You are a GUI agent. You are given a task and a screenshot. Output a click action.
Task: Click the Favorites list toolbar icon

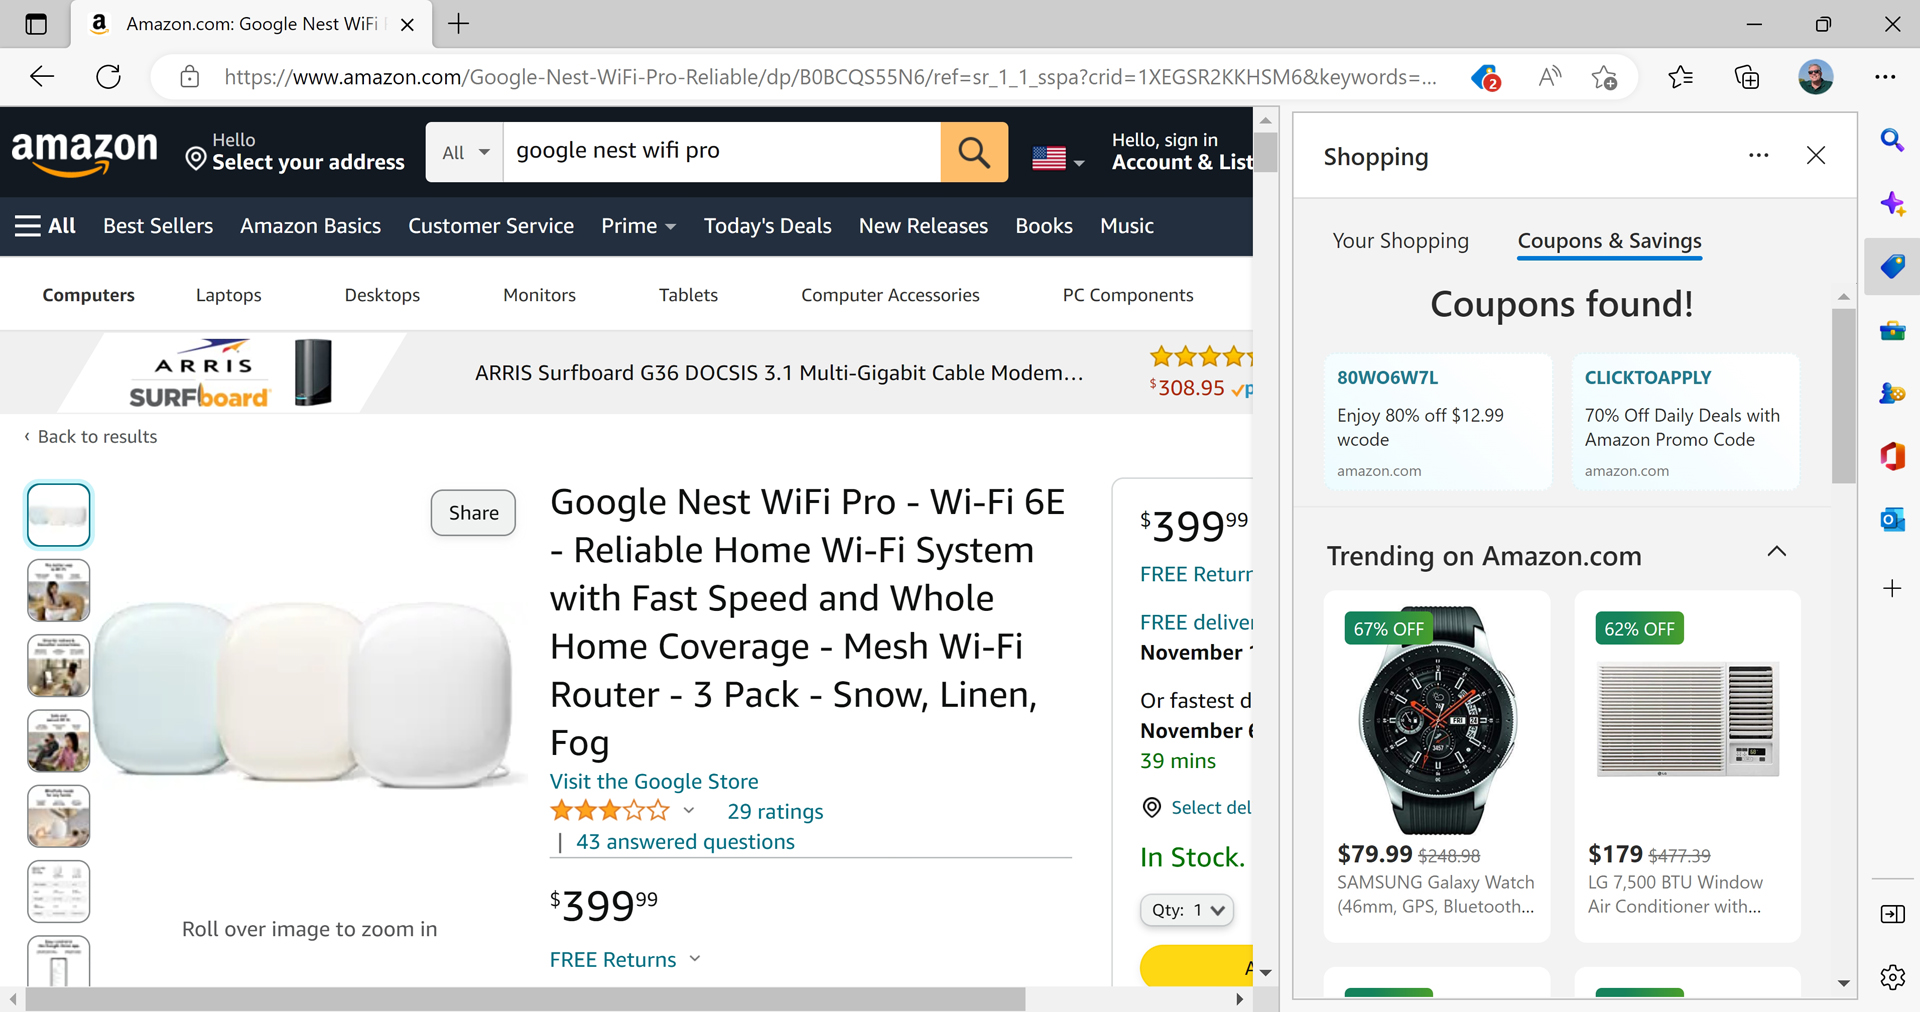[x=1681, y=77]
